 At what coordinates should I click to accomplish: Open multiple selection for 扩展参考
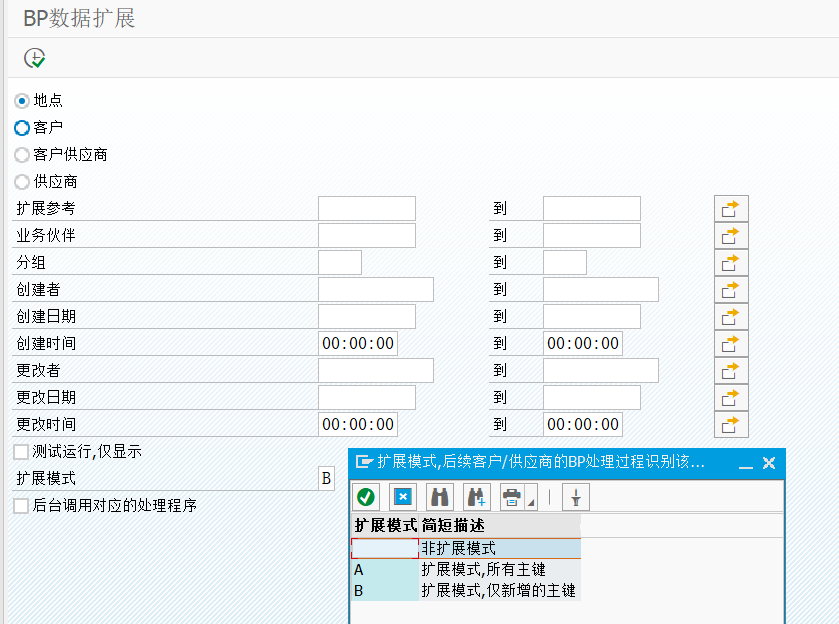pos(731,209)
